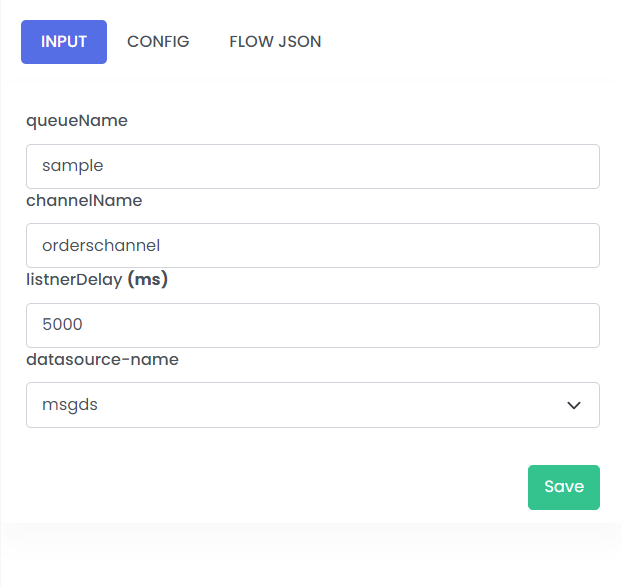This screenshot has height=587, width=622.
Task: Switch to the CONFIG tab
Action: pos(158,42)
